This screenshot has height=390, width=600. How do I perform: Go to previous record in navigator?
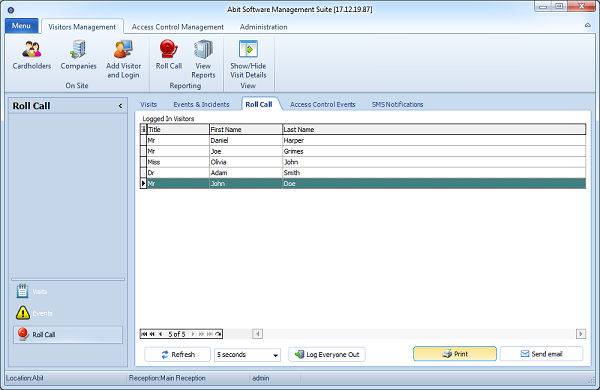tap(160, 334)
